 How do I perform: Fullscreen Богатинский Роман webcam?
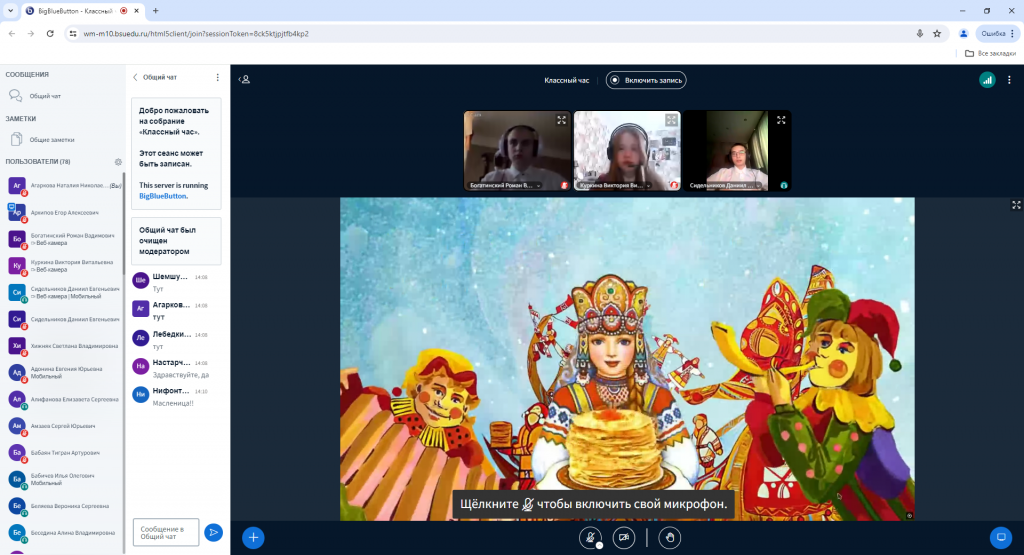coord(561,120)
